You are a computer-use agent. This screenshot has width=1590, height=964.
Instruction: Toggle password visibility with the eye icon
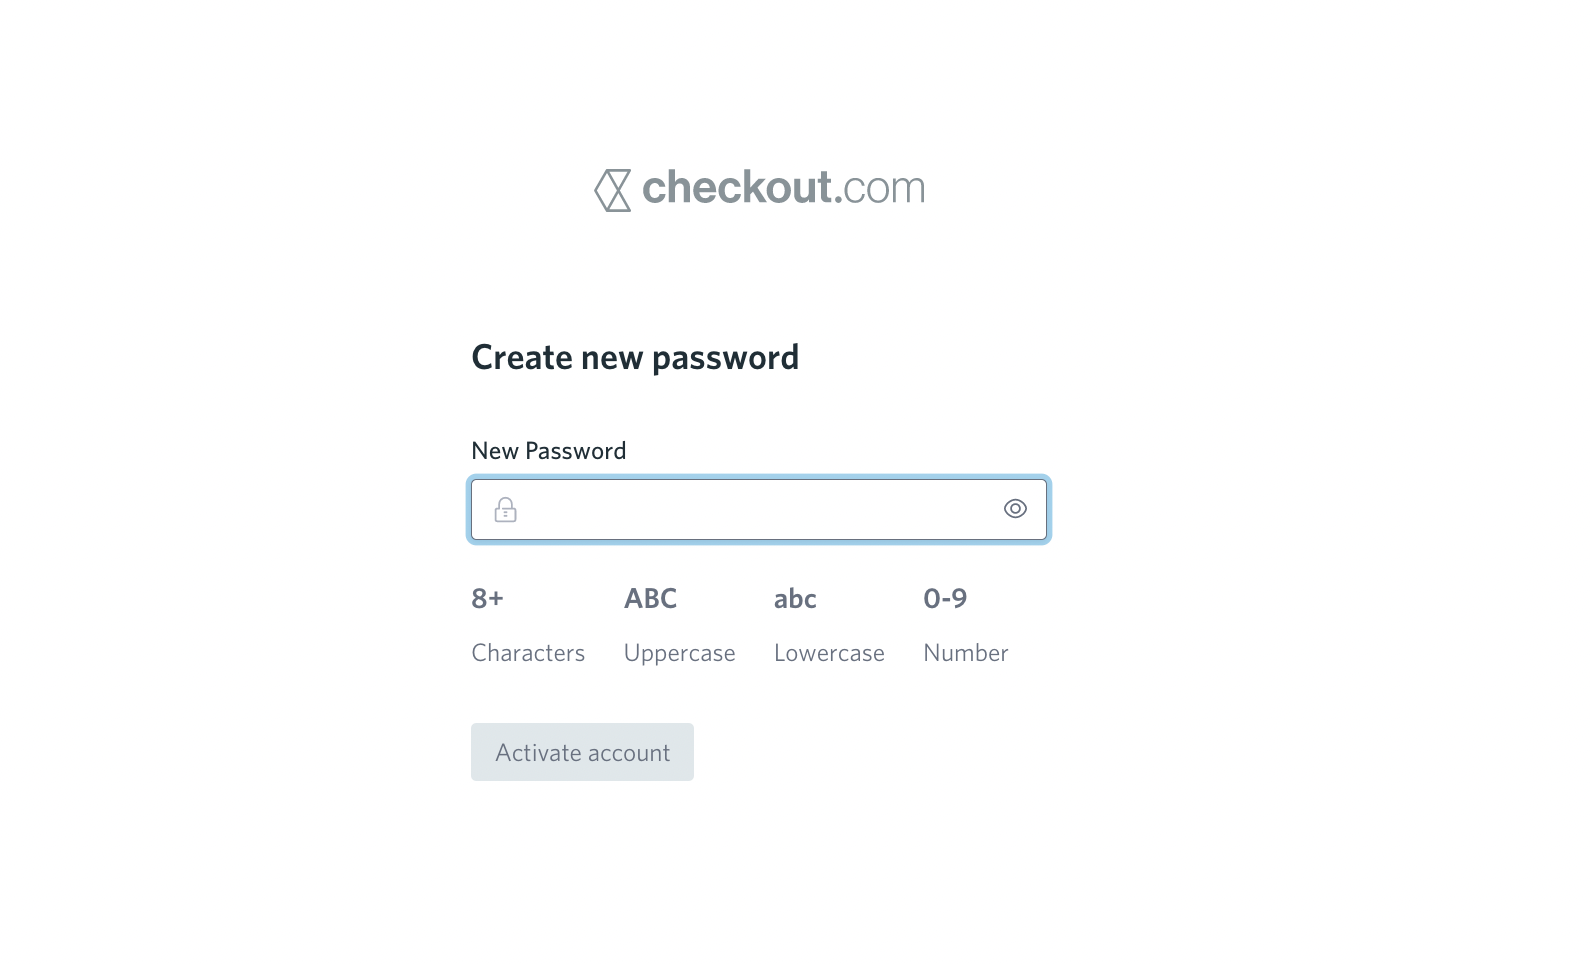pos(1015,509)
